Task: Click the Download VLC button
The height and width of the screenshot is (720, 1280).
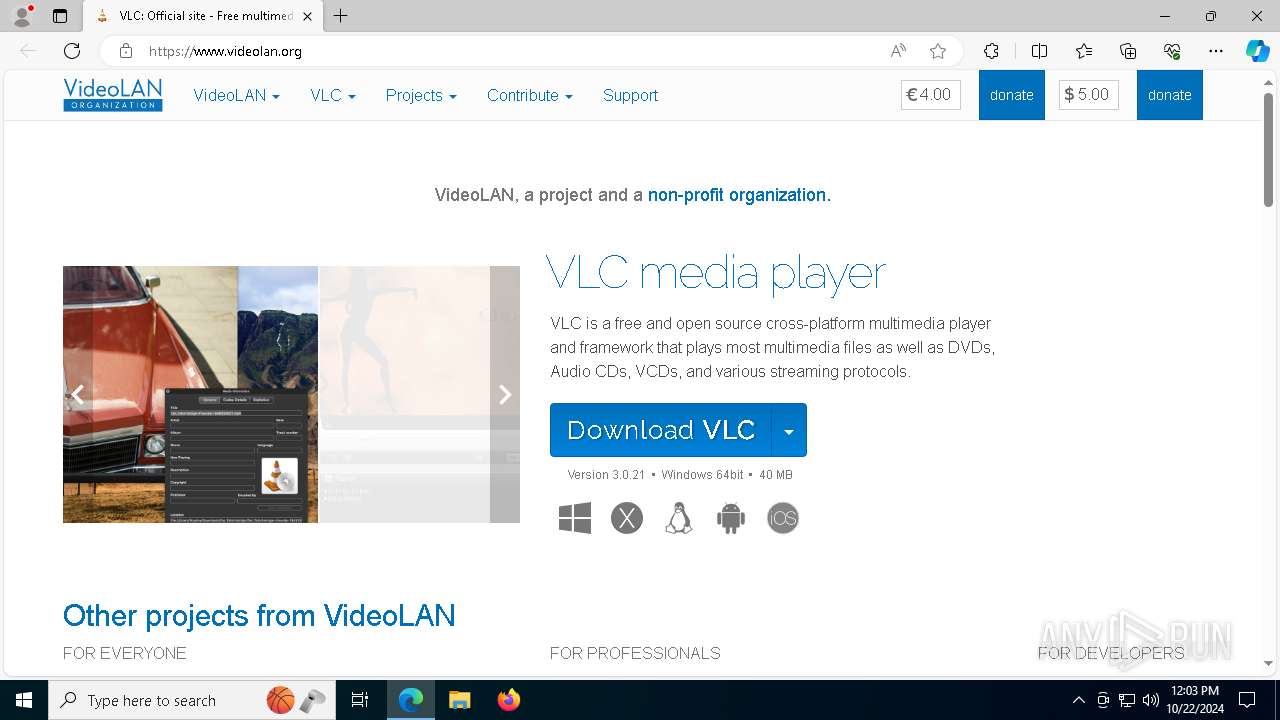Action: click(661, 430)
